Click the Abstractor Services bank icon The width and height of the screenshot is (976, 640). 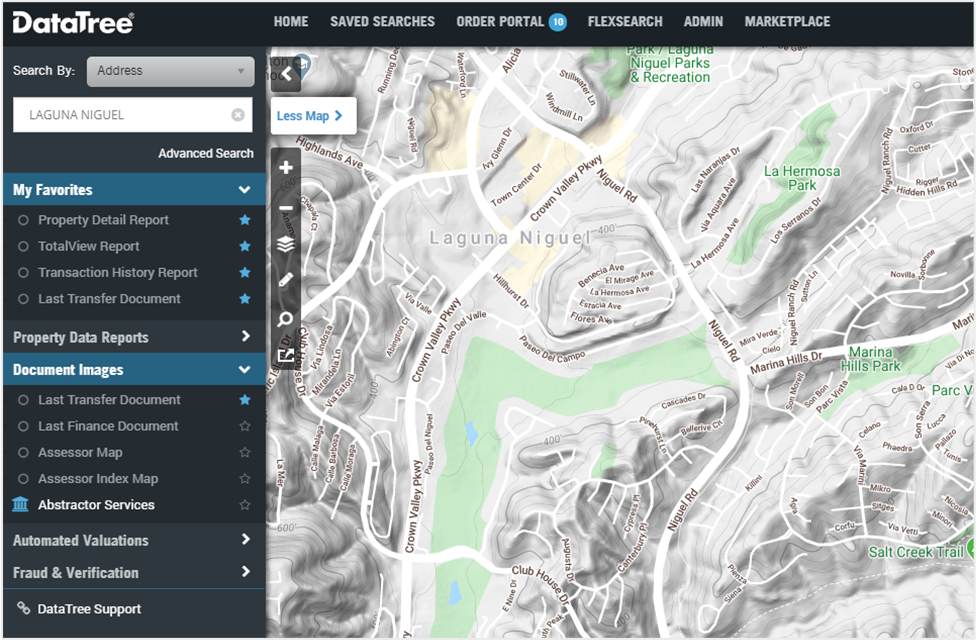click(21, 505)
